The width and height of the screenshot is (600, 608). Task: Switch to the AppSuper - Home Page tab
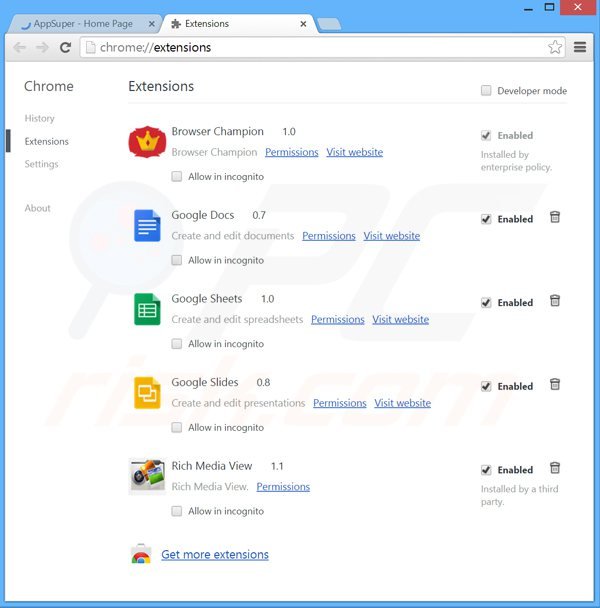(x=83, y=24)
